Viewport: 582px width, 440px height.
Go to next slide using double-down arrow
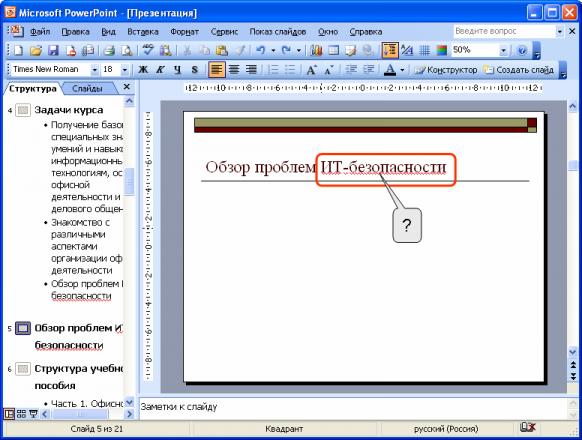click(x=572, y=376)
